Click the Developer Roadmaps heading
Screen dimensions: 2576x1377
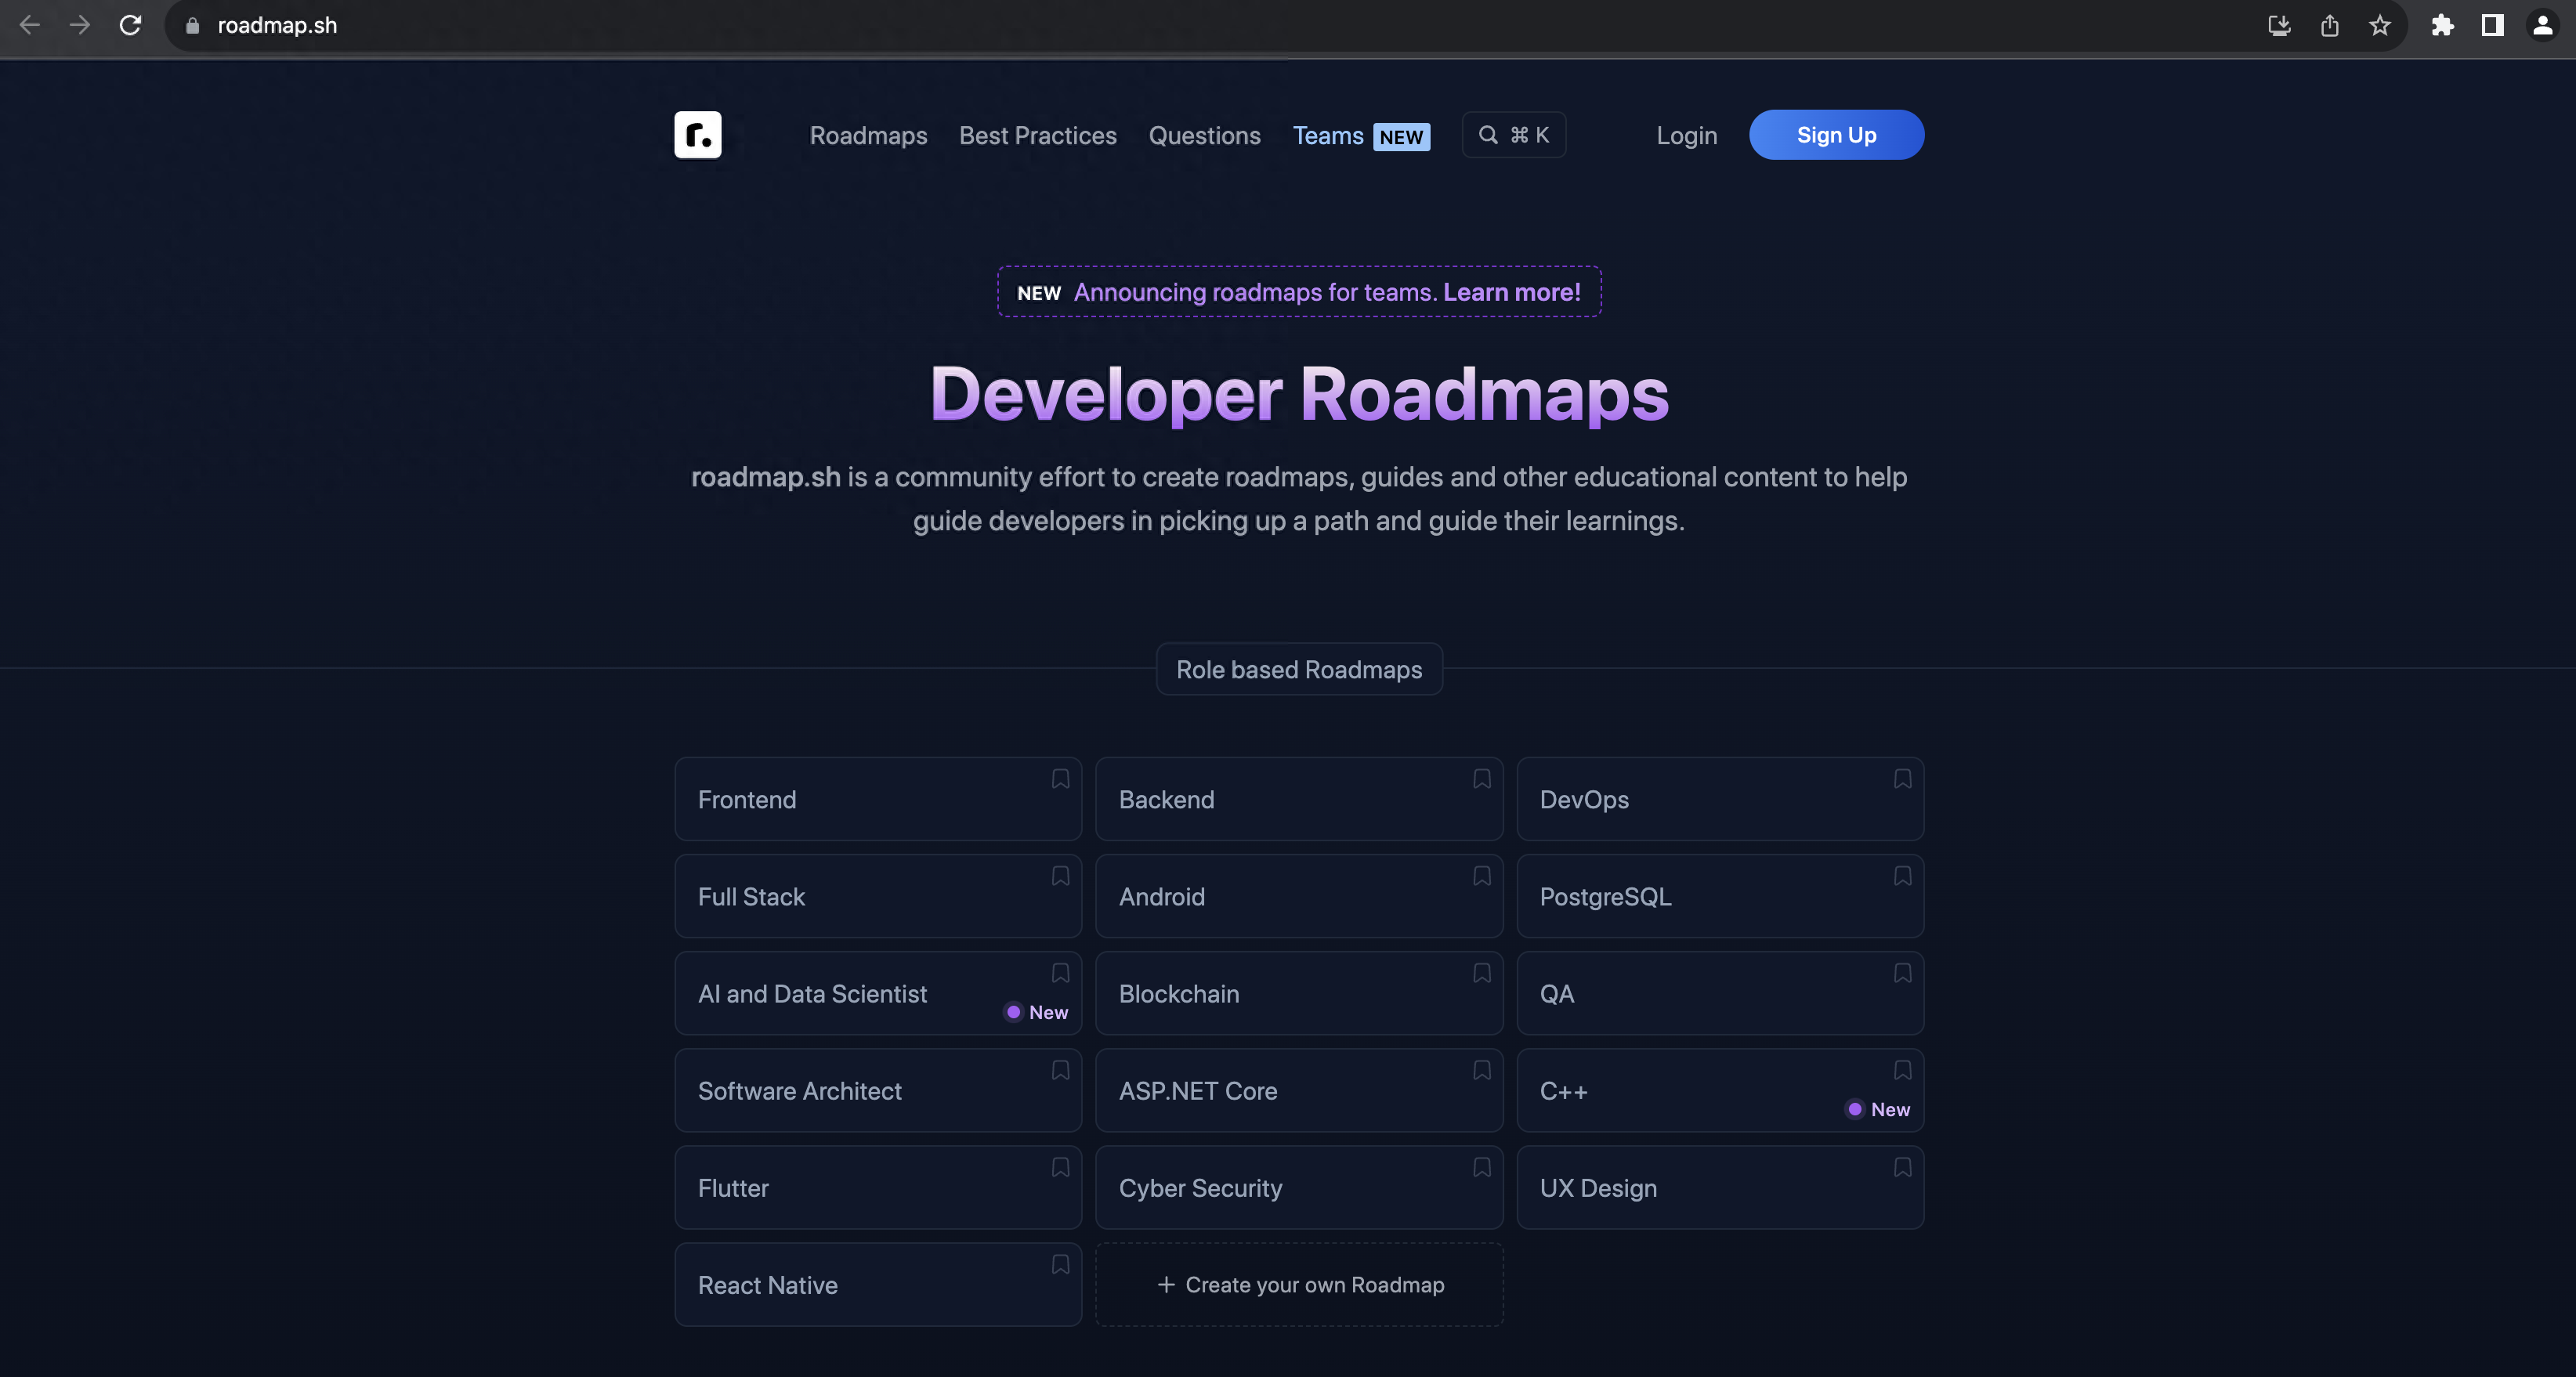point(1299,393)
